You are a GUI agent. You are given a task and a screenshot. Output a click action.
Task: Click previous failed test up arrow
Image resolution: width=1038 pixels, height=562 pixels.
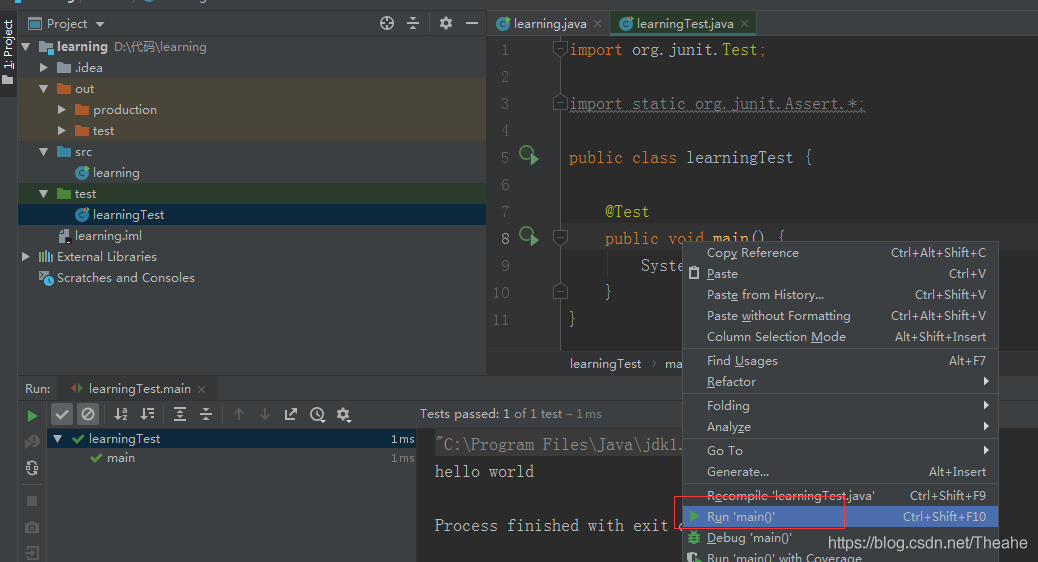239,414
